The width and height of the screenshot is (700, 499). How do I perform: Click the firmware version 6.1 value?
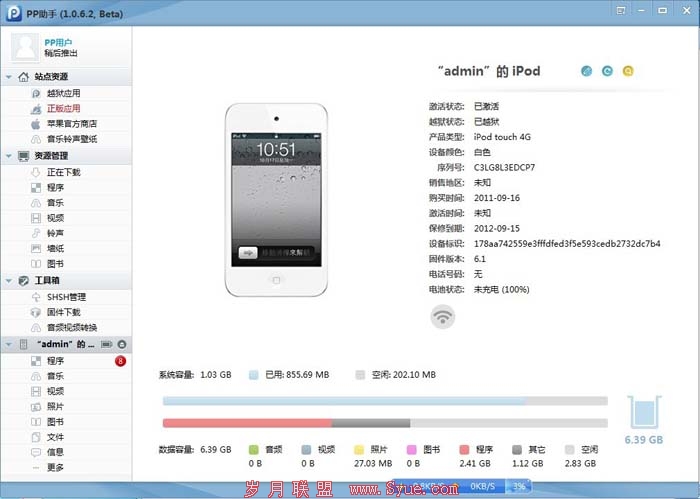tap(480, 259)
